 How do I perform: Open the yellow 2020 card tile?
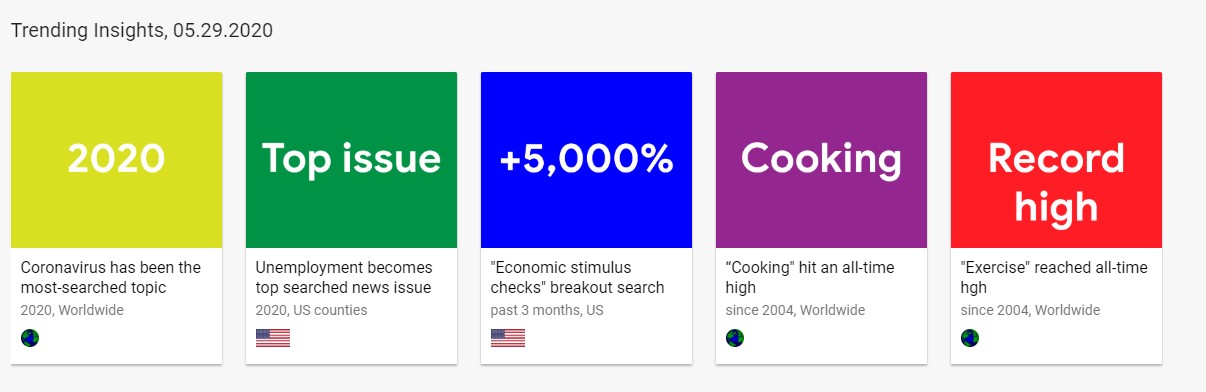pos(116,160)
